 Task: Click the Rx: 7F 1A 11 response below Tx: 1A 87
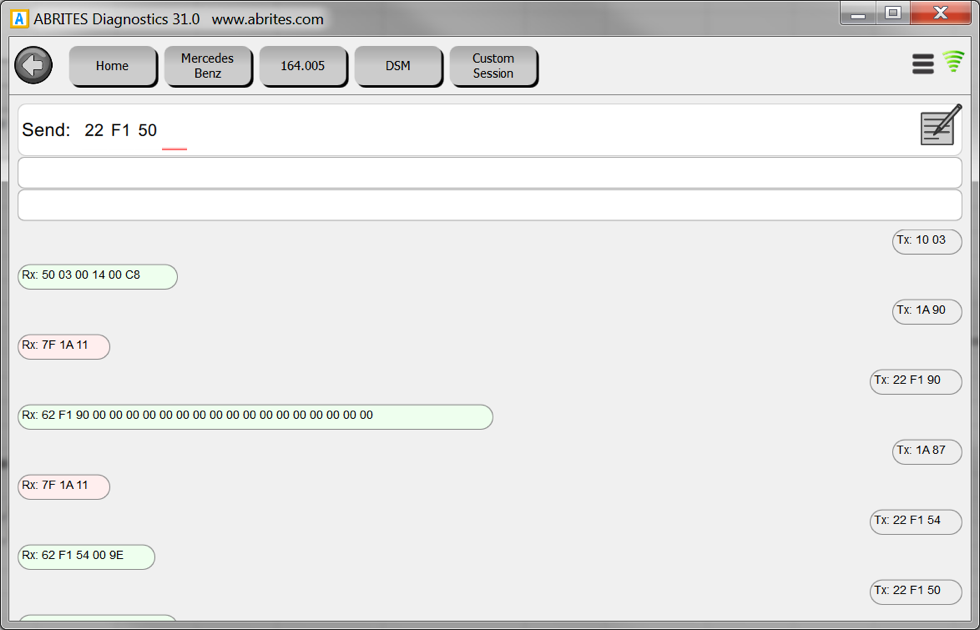tap(64, 486)
